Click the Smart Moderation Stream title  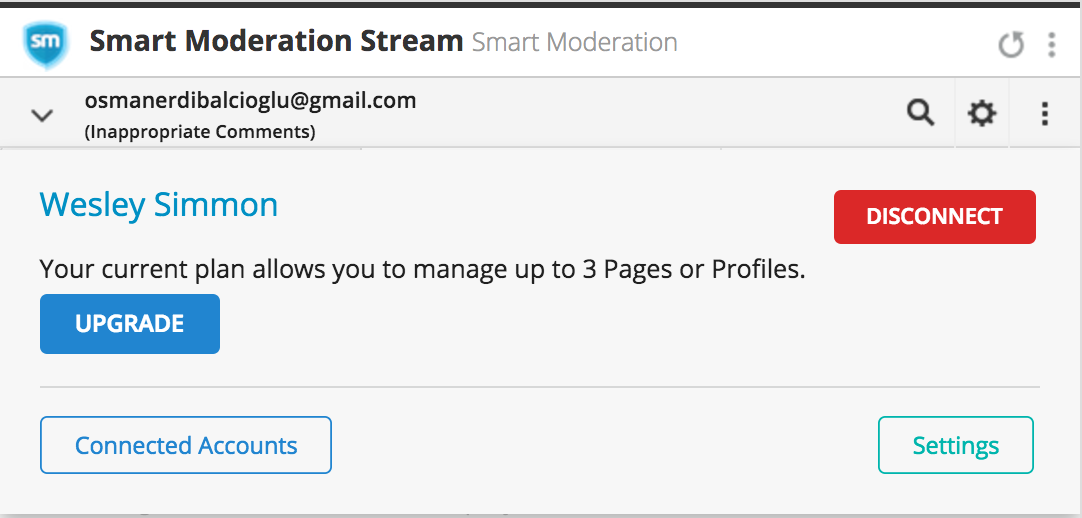(x=276, y=42)
